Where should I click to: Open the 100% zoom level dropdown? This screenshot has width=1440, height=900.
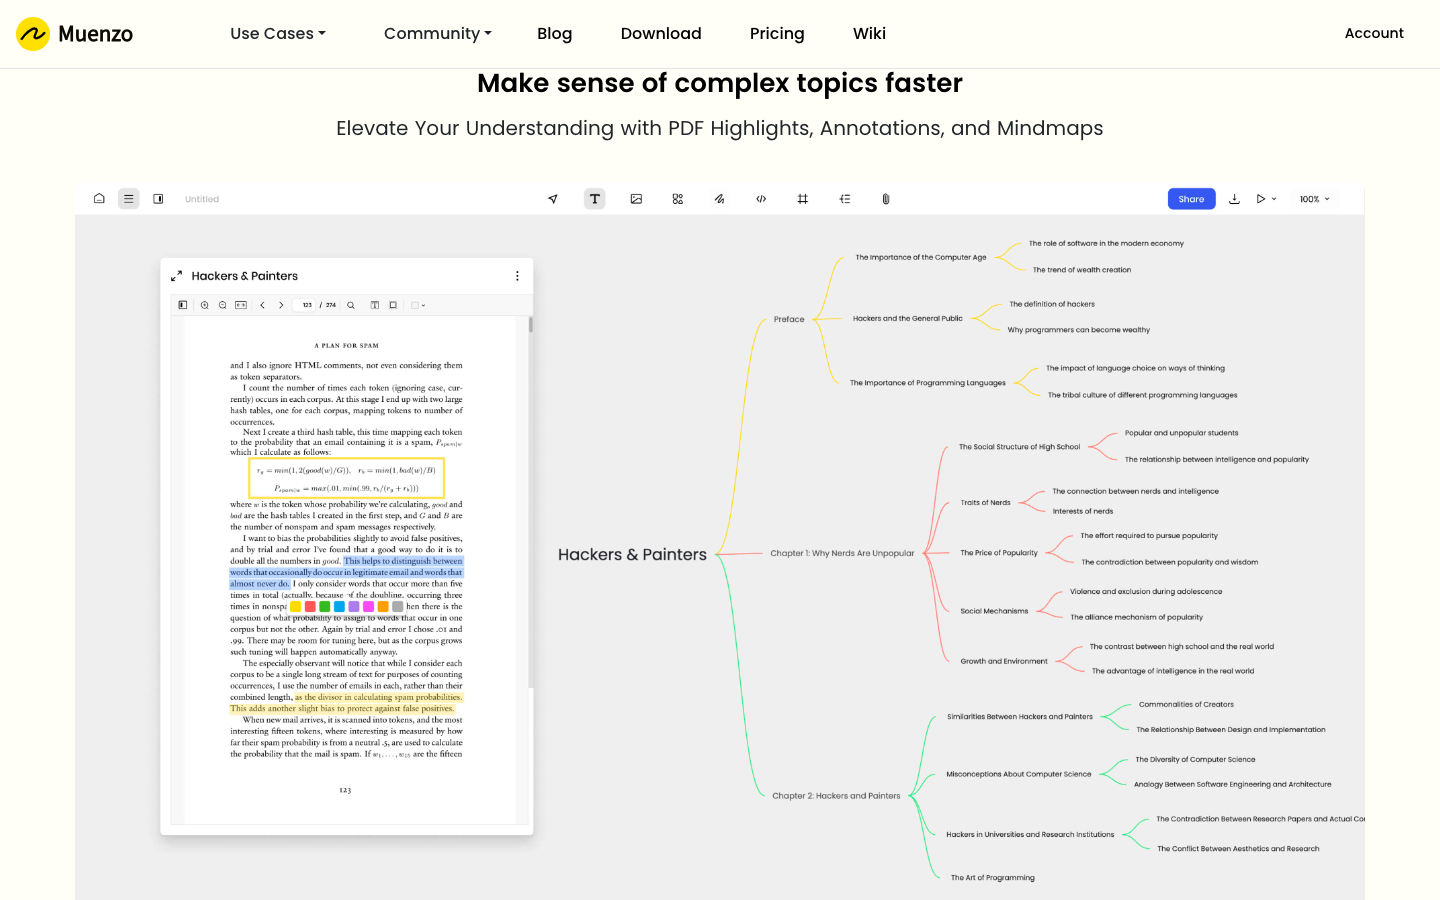point(1314,199)
